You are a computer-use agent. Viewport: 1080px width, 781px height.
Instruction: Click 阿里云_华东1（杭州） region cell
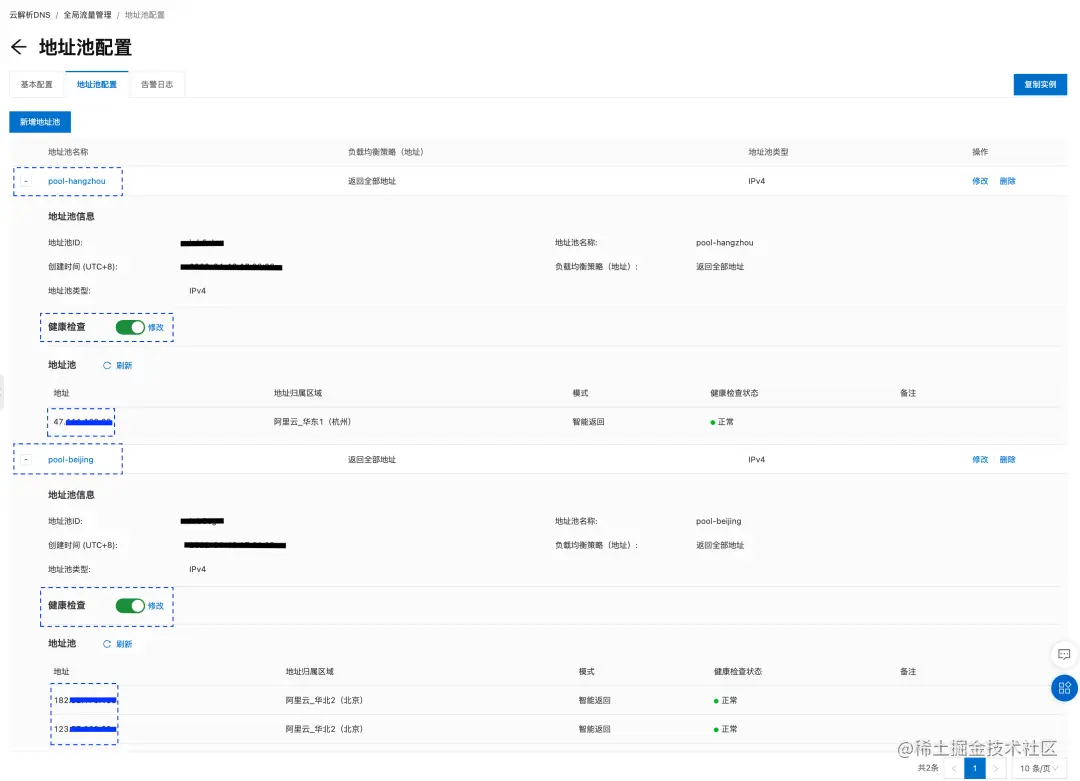pyautogui.click(x=313, y=421)
